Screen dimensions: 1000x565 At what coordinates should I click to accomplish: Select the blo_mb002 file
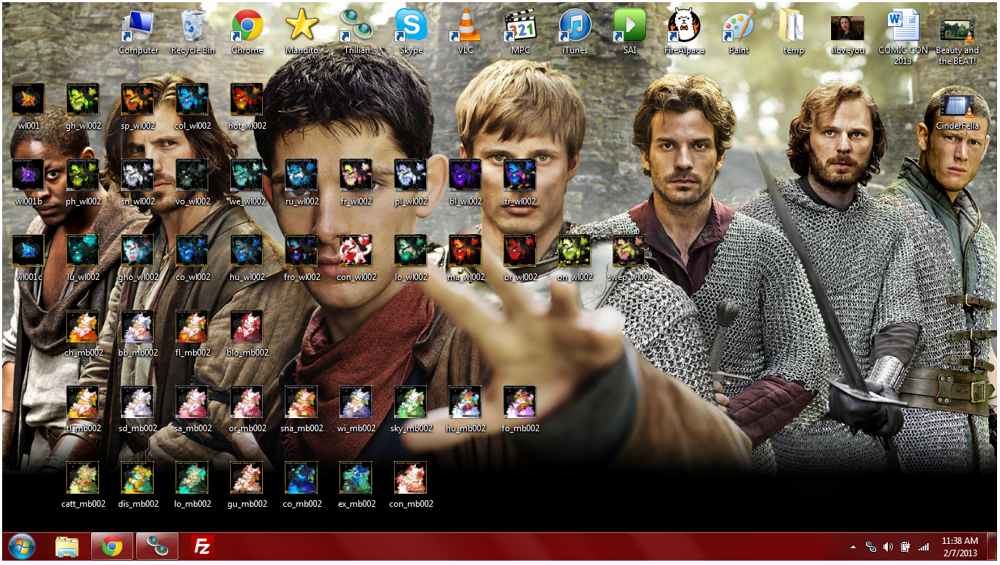click(x=247, y=334)
